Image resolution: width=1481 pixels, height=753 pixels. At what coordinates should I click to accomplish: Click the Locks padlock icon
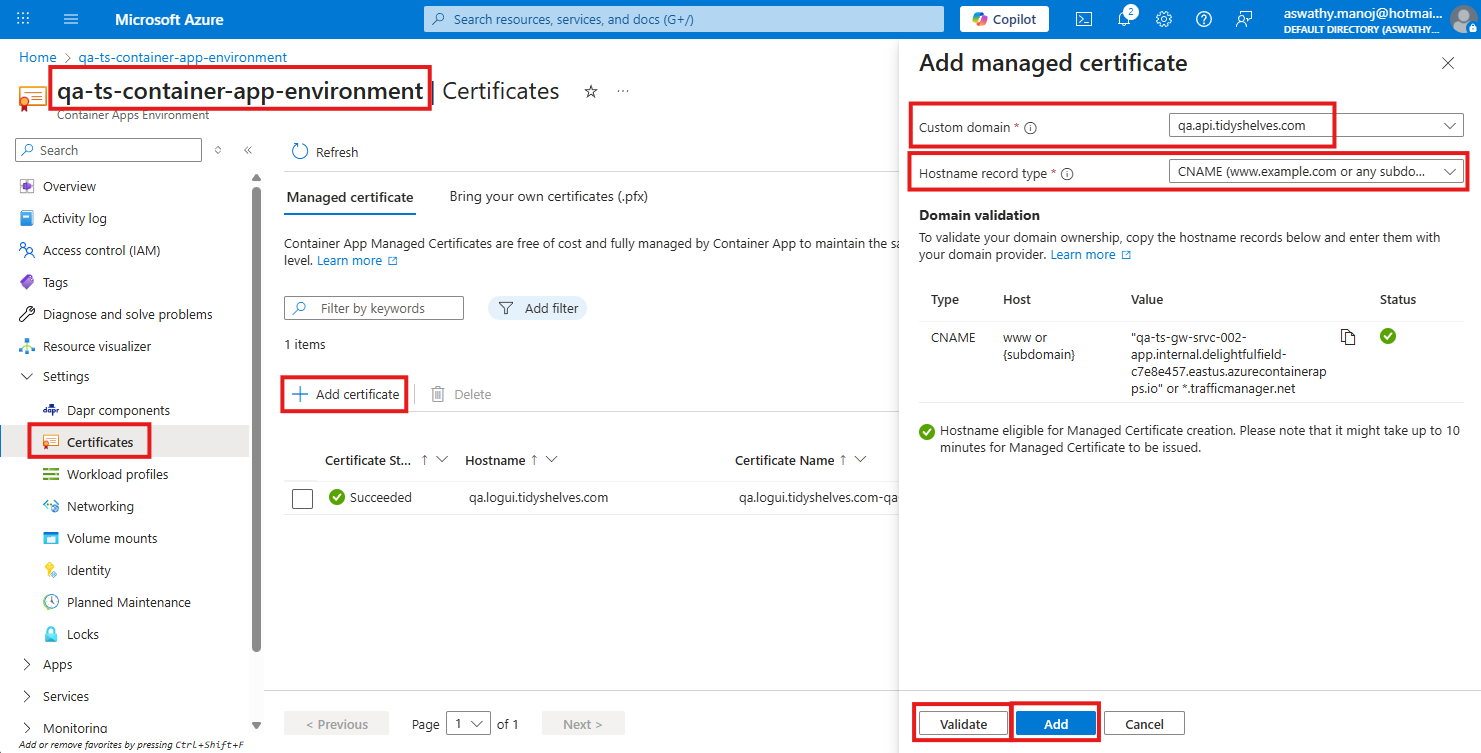[x=51, y=635]
